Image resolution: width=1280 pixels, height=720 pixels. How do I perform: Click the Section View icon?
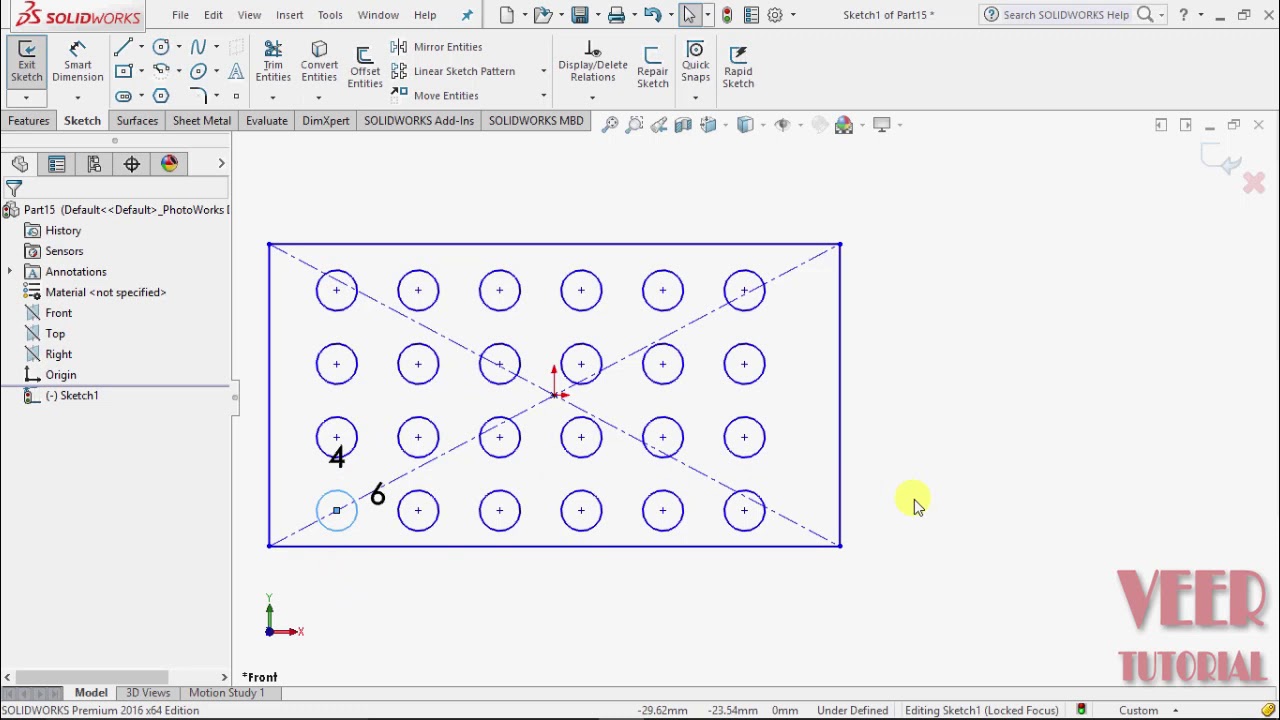pyautogui.click(x=683, y=125)
